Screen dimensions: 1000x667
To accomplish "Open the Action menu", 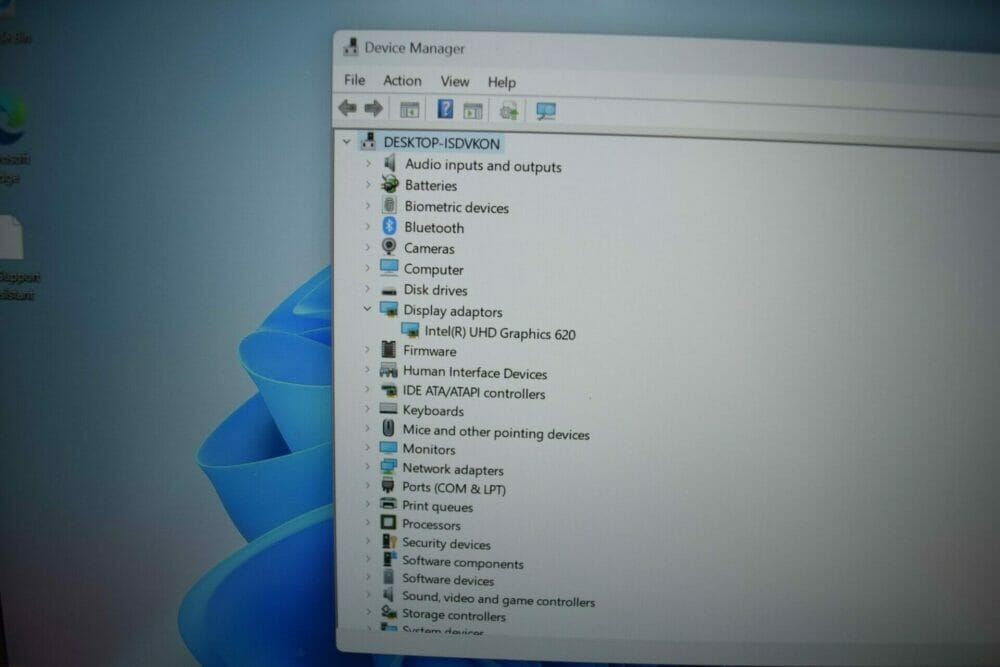I will (x=402, y=80).
